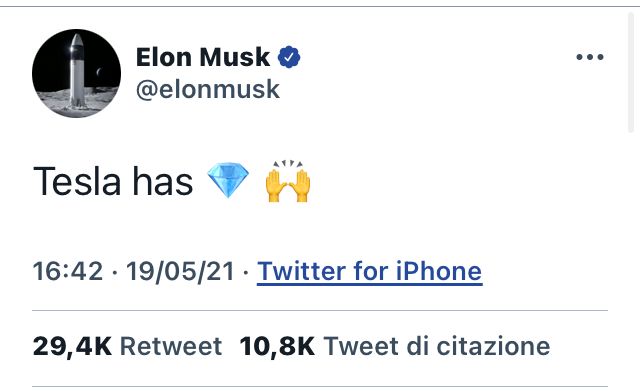Open the three-dot more options menu

(x=590, y=57)
